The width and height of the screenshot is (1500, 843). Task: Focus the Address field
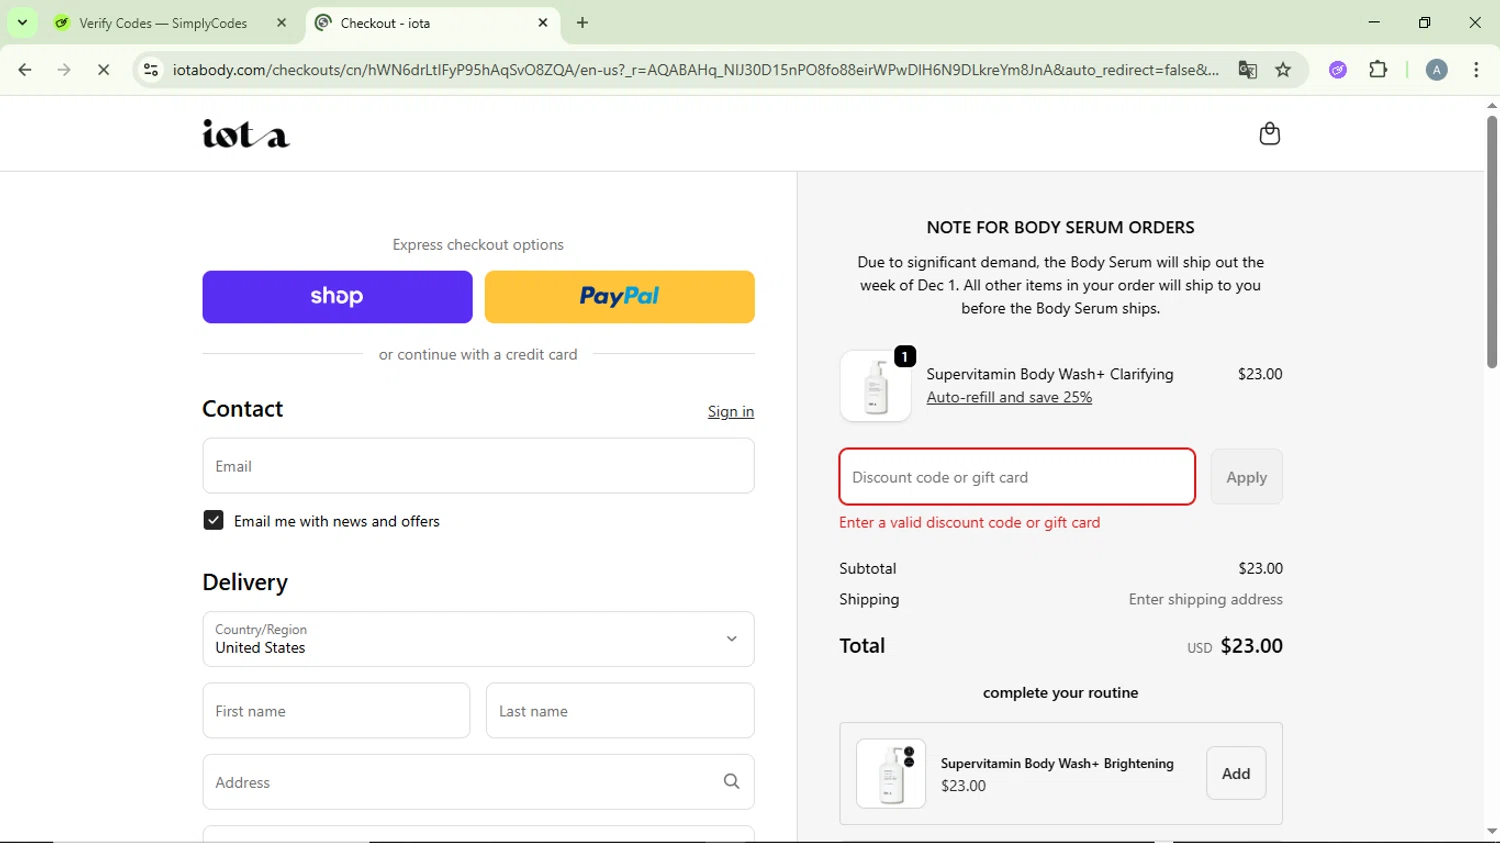(x=478, y=782)
